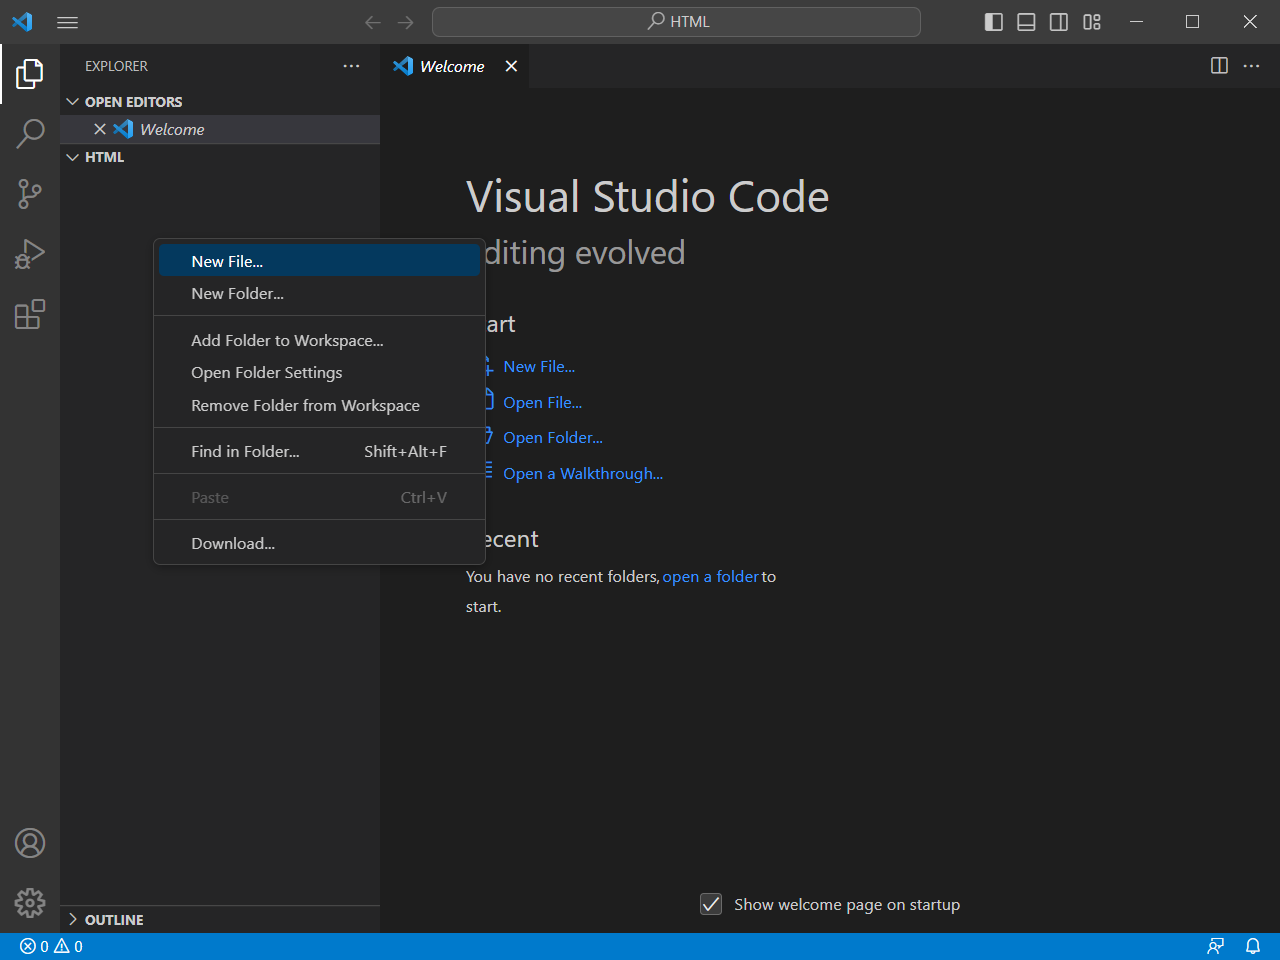Select Welcome entry in Open Editors
The width and height of the screenshot is (1280, 960).
click(x=220, y=129)
